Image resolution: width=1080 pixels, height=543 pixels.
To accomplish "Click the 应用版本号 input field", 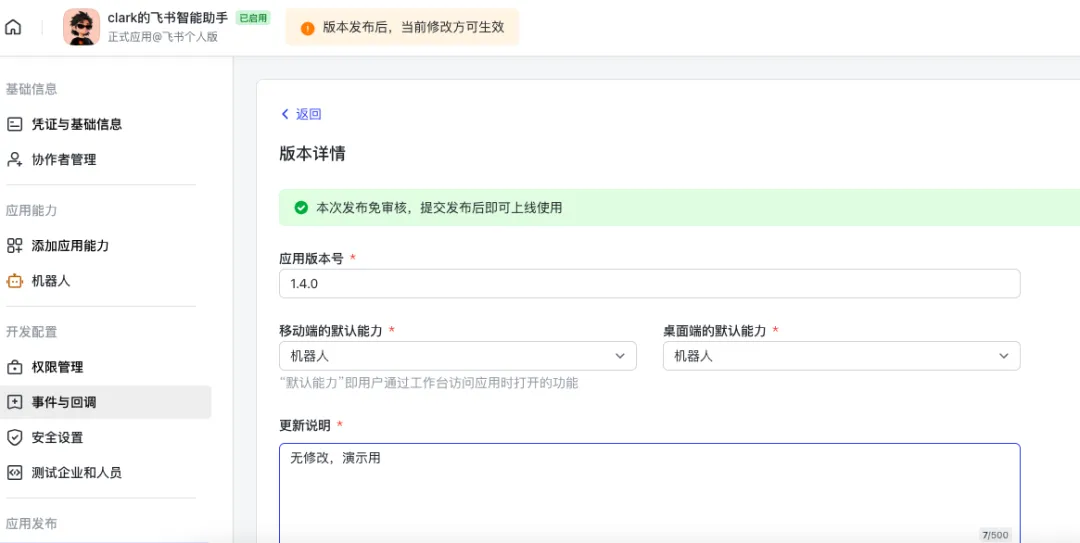I will click(649, 284).
